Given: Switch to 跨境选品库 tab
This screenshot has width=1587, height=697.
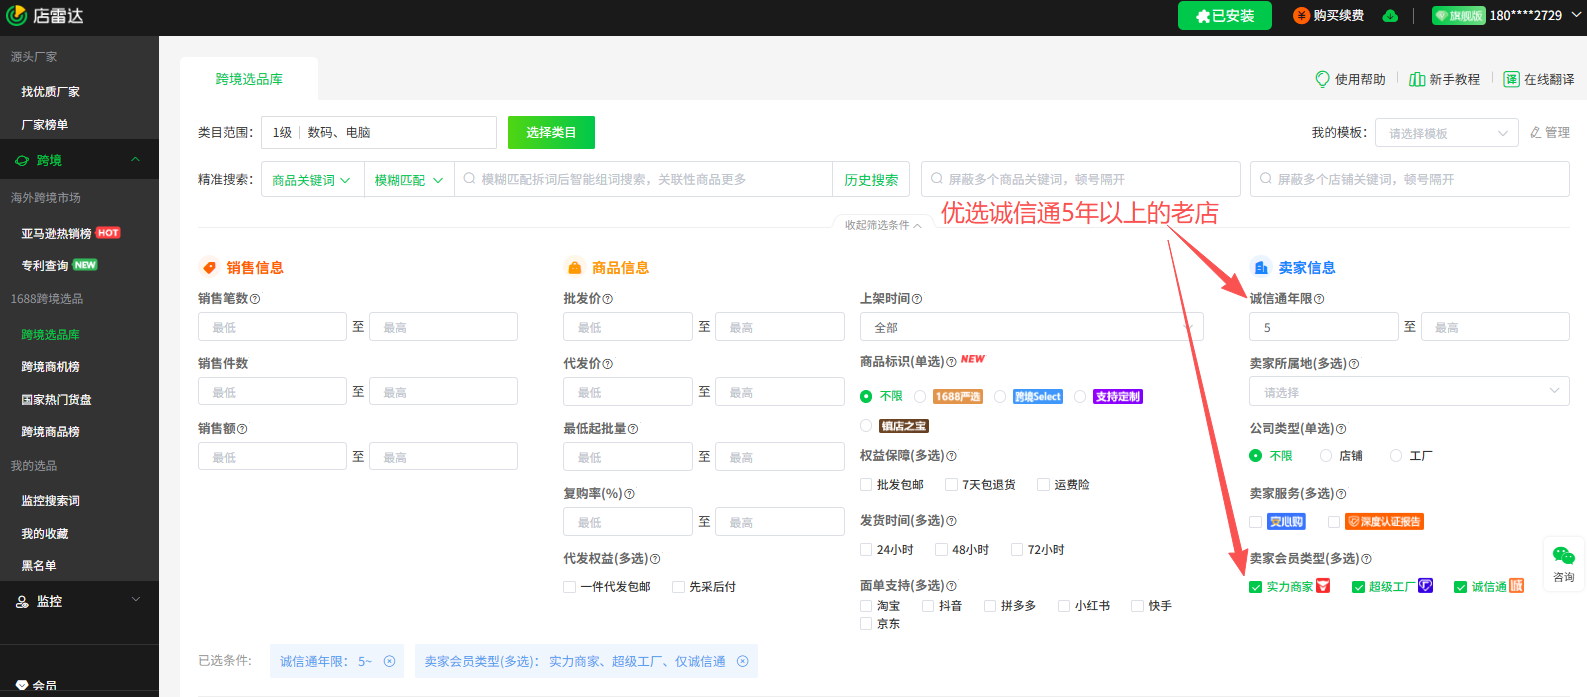Looking at the screenshot, I should click(x=249, y=79).
